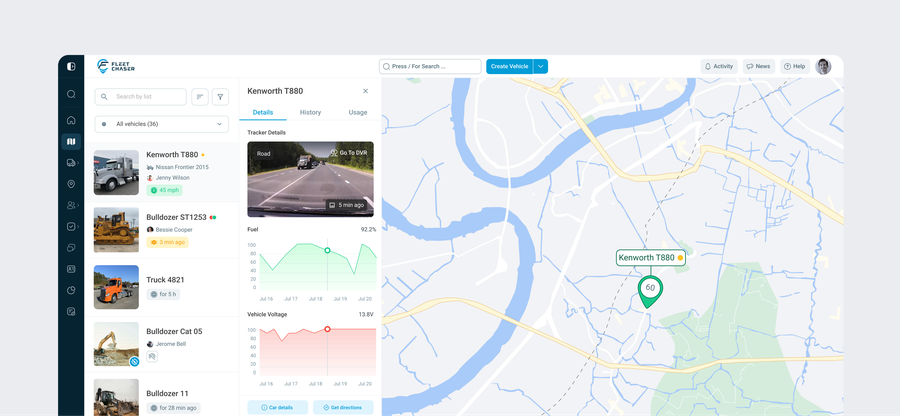The width and height of the screenshot is (900, 416).
Task: Click the filter funnel icon button
Action: pyautogui.click(x=220, y=97)
